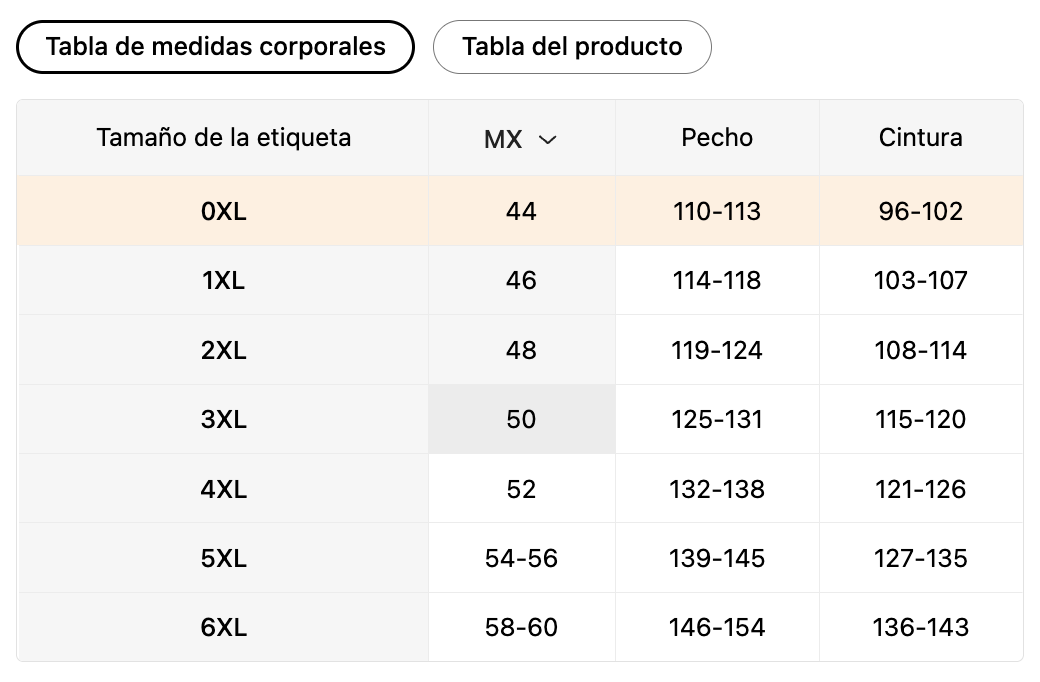Click the Pecho value 132-138 cell
This screenshot has height=682, width=1040.
point(717,490)
